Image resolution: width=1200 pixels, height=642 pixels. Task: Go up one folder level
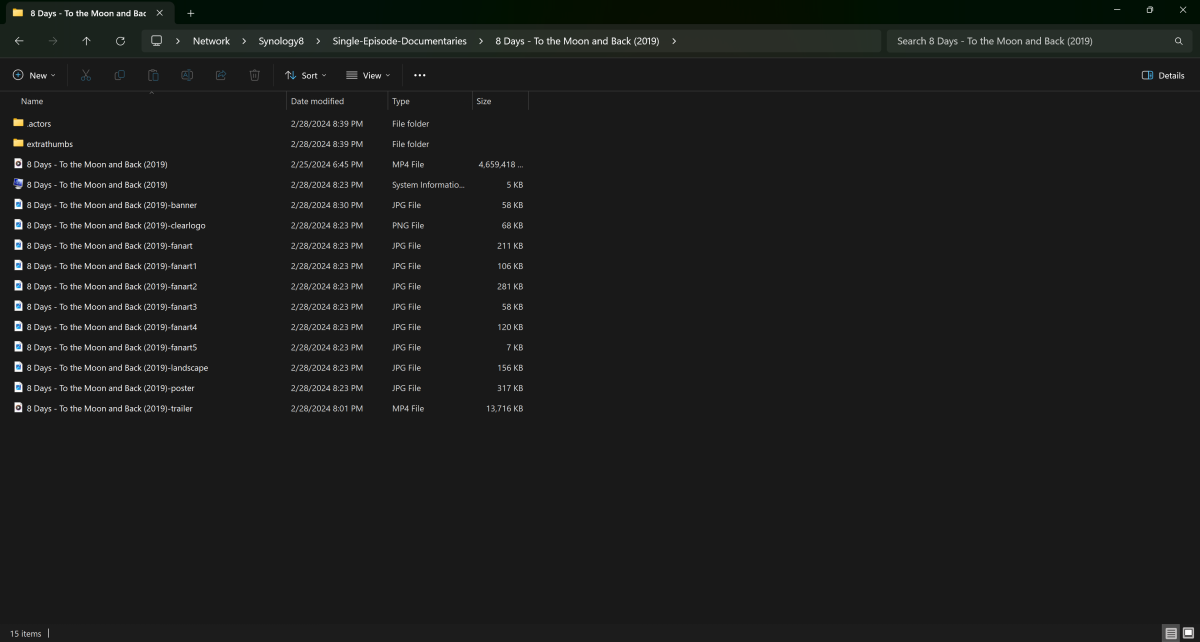pos(86,41)
